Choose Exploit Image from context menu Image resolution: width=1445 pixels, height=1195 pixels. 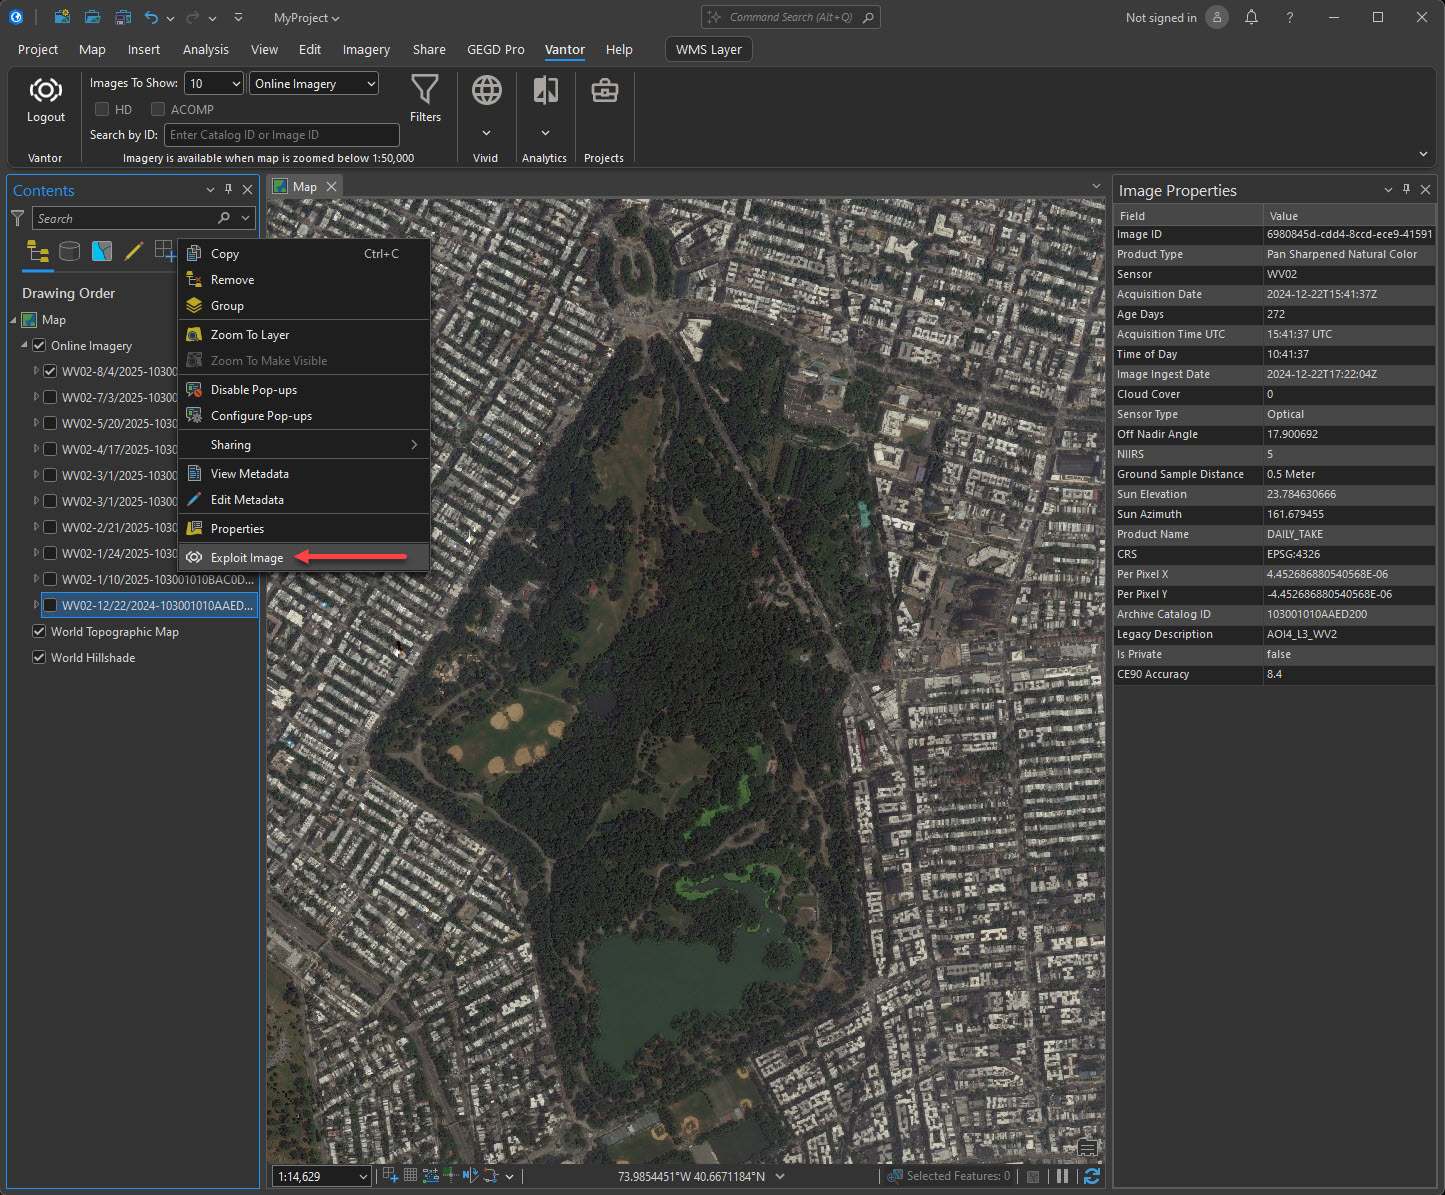coord(247,558)
